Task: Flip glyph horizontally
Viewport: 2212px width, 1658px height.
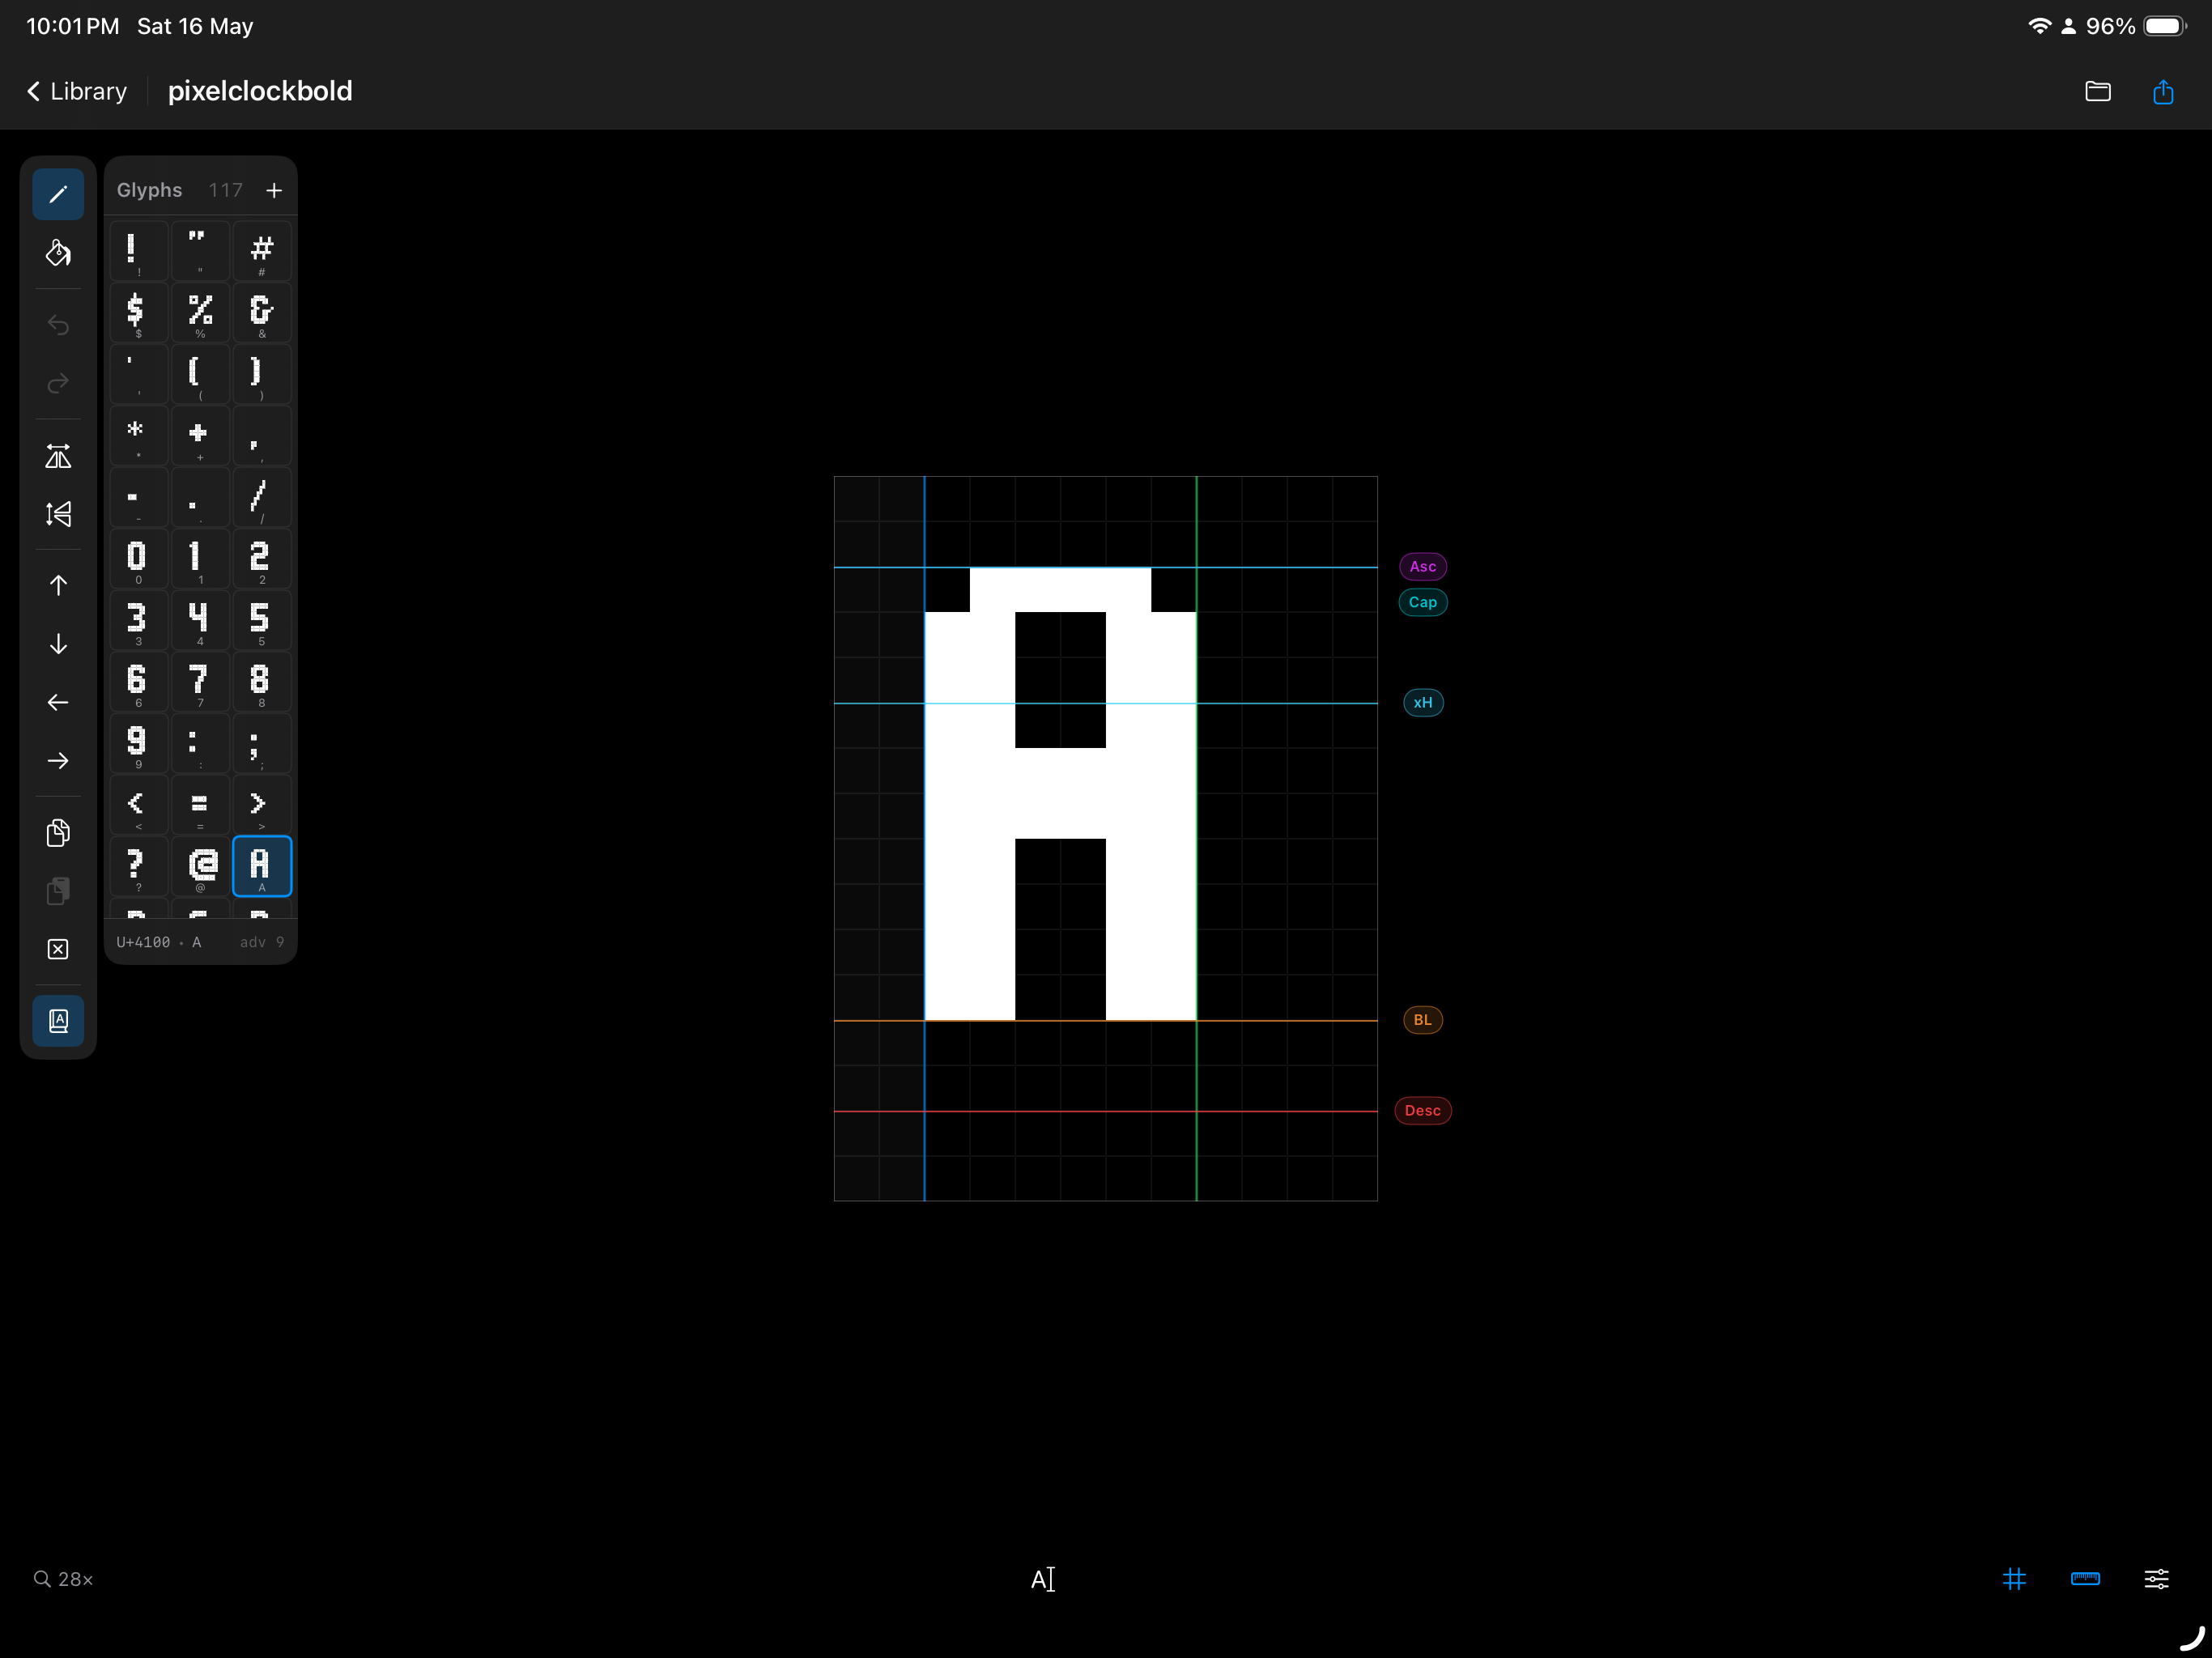Action: [58, 456]
